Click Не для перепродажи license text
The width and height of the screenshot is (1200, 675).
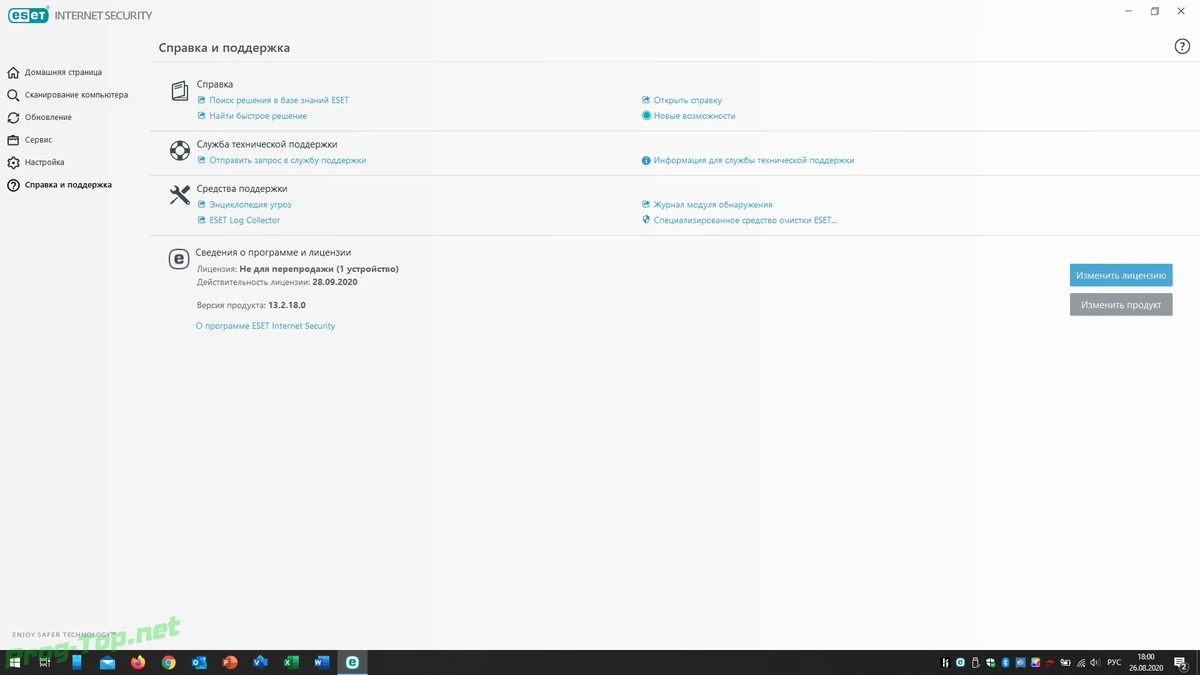point(319,269)
